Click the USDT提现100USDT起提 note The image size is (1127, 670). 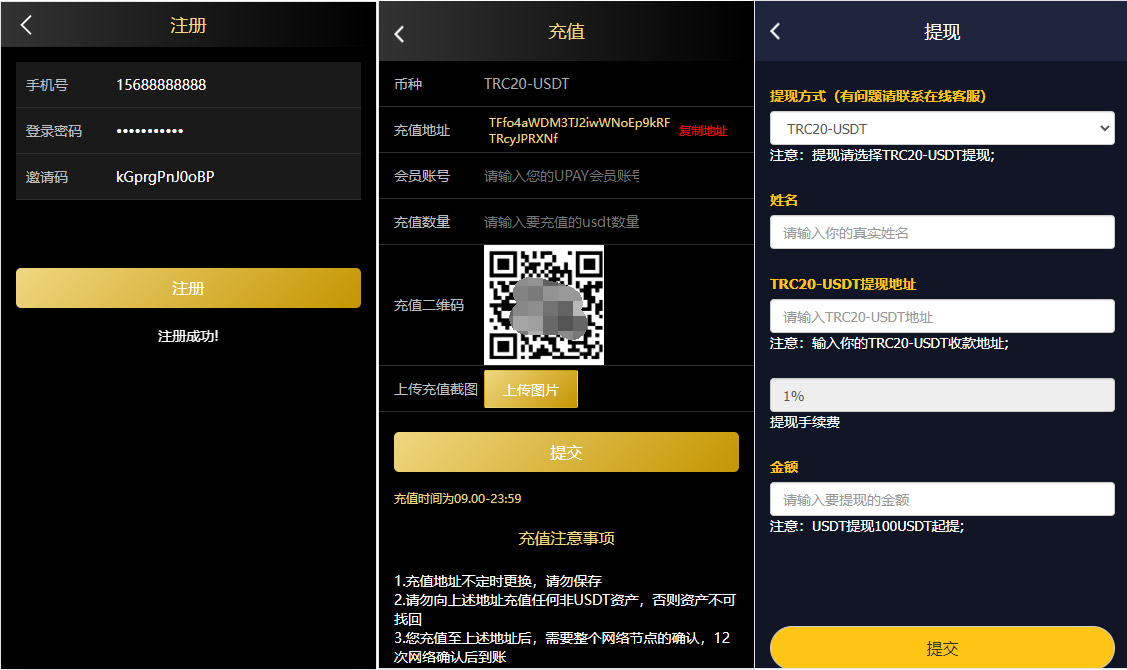pyautogui.click(x=867, y=526)
